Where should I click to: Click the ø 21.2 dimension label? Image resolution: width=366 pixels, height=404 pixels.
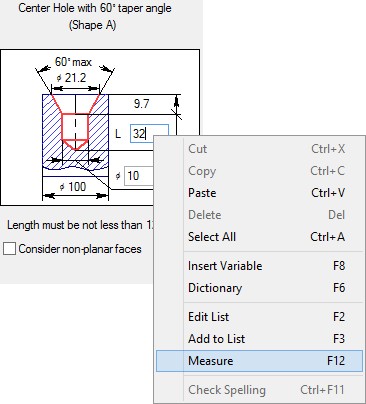point(71,78)
